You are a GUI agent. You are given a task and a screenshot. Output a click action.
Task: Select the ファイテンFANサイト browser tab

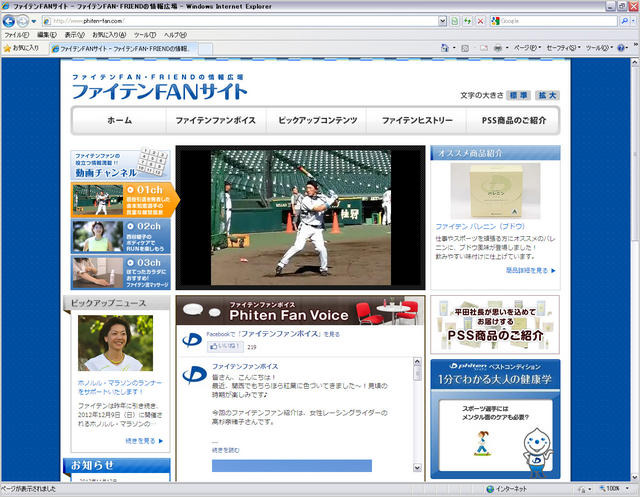pyautogui.click(x=123, y=49)
